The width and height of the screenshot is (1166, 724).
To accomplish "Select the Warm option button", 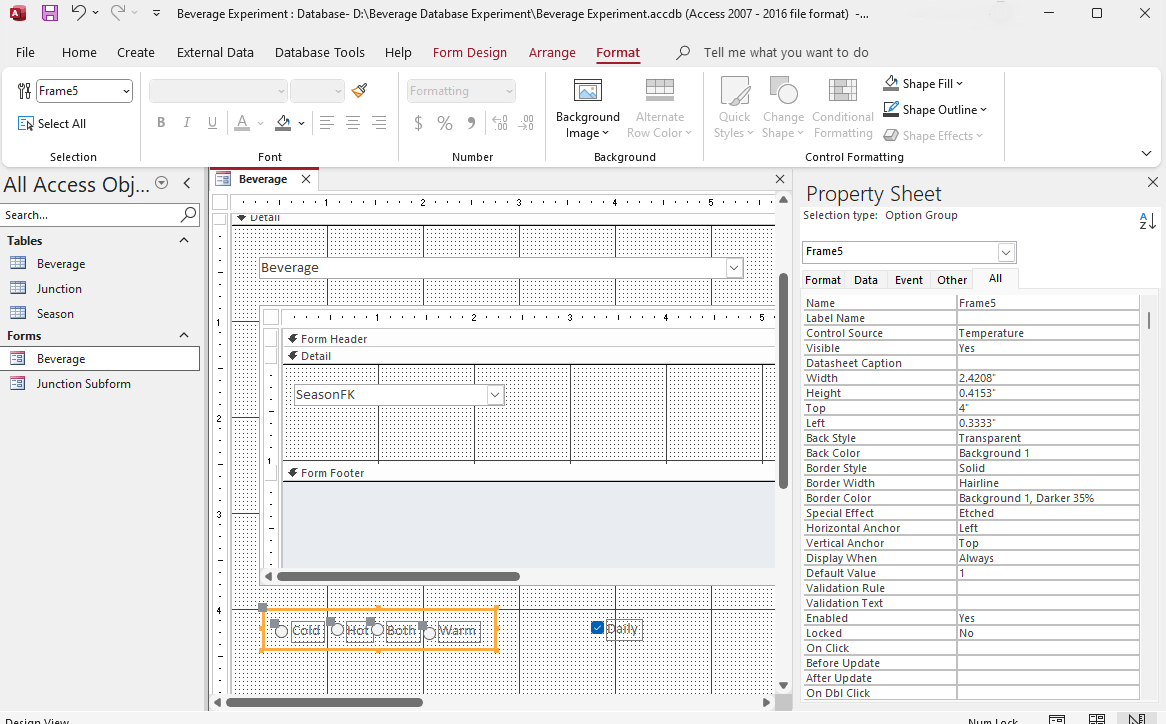I will click(429, 632).
